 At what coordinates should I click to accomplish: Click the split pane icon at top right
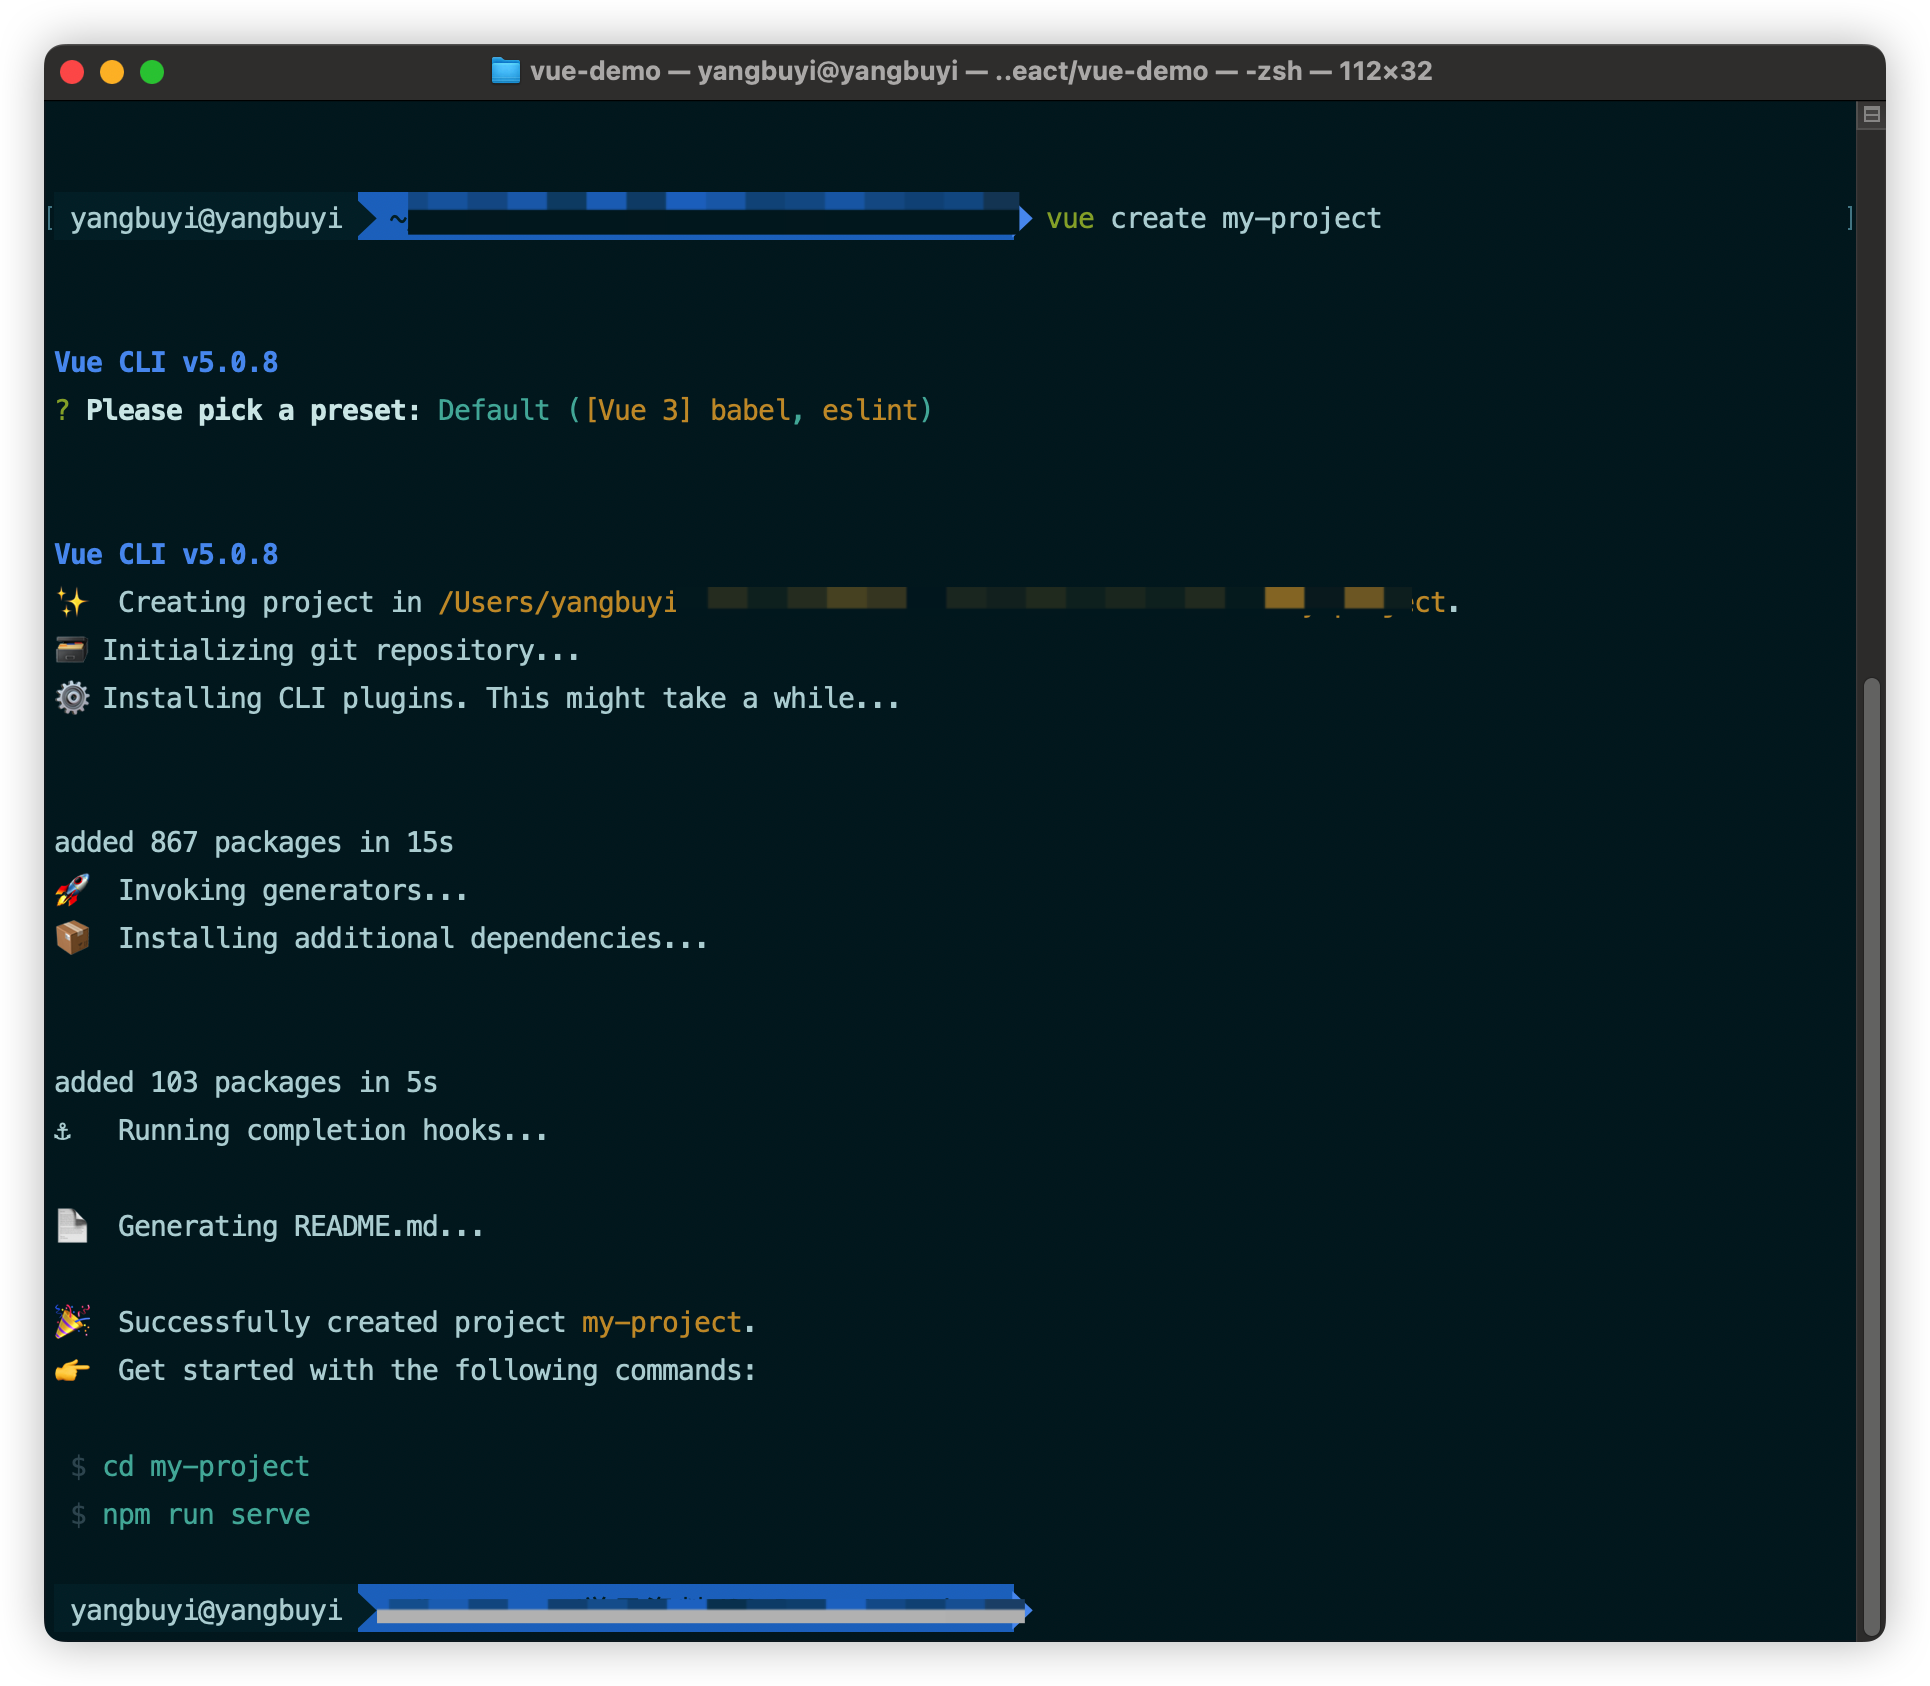(1871, 115)
